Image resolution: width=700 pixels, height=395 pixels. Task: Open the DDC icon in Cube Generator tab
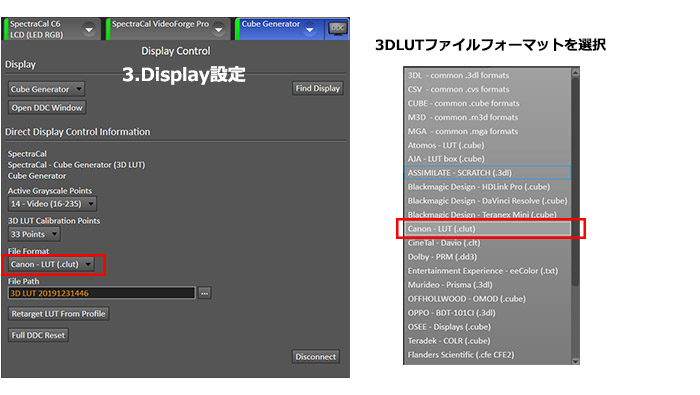(338, 29)
